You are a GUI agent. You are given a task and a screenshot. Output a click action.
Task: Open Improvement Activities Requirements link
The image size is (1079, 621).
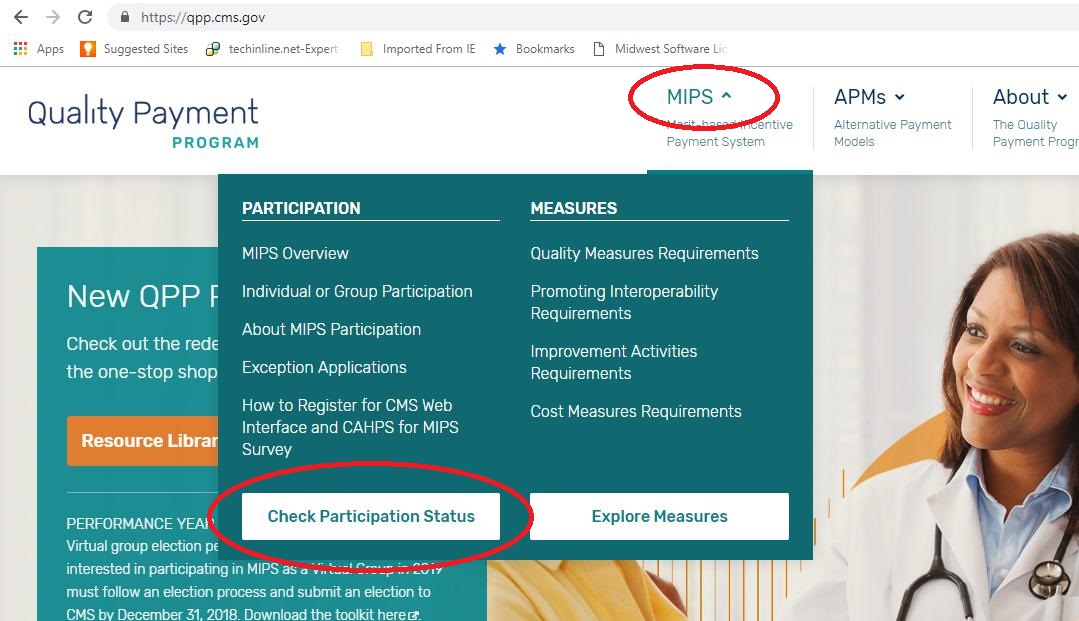[614, 362]
